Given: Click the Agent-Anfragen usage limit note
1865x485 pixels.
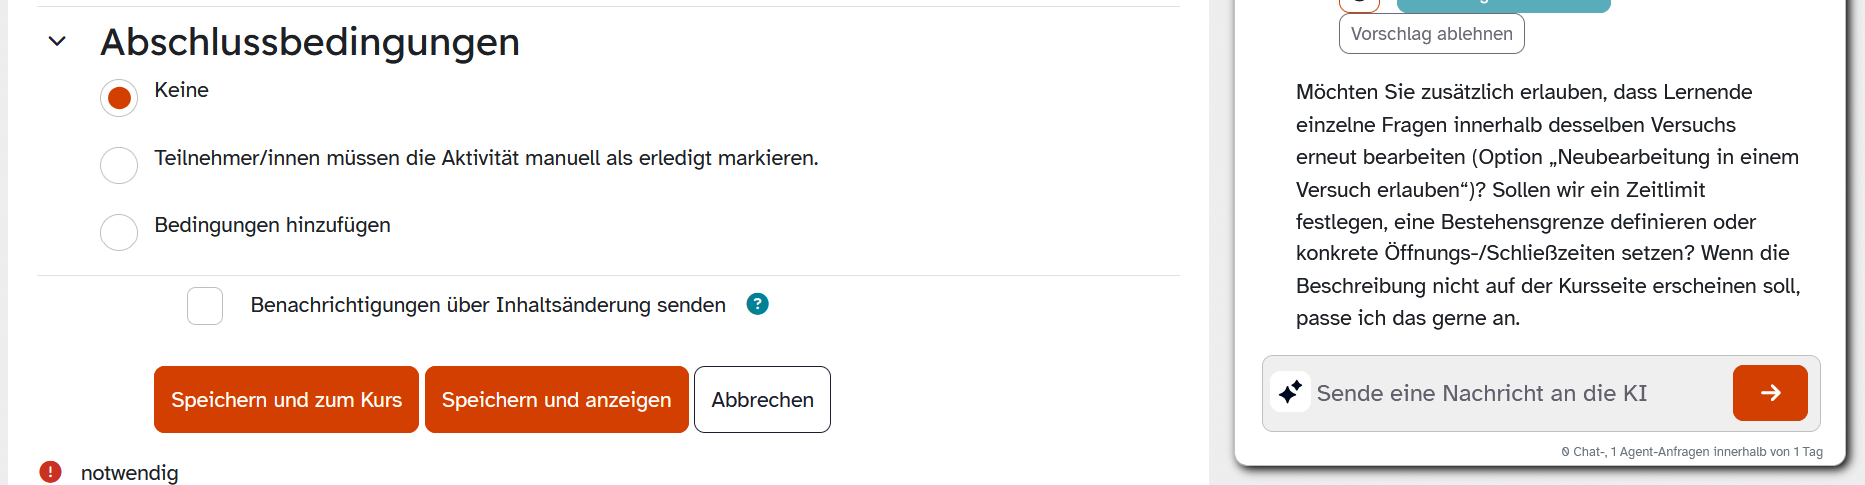Looking at the screenshot, I should (x=1692, y=452).
